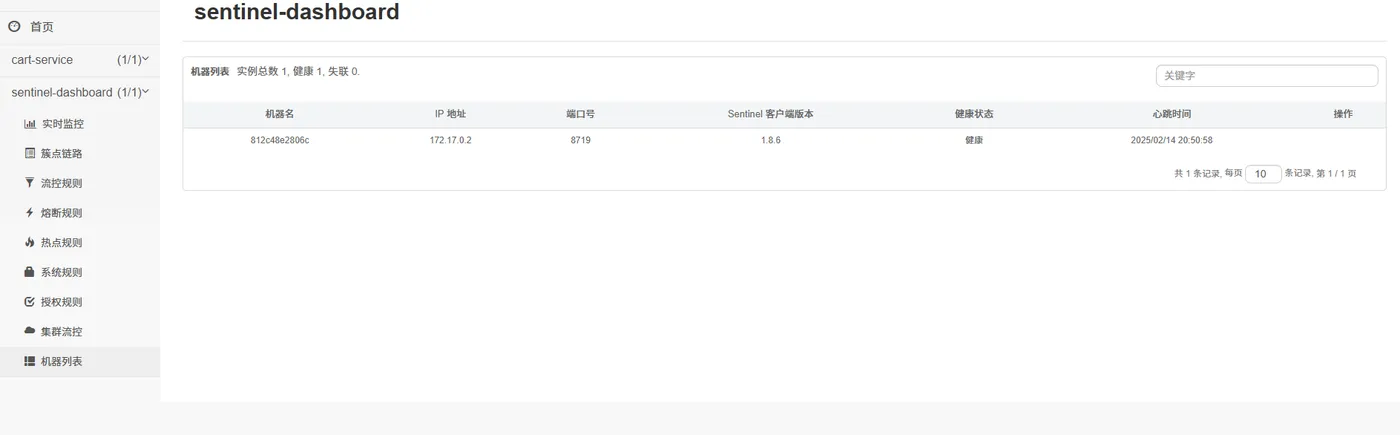This screenshot has width=1400, height=435.
Task: Click the home clock icon beside 首页
Action: [x=14, y=27]
